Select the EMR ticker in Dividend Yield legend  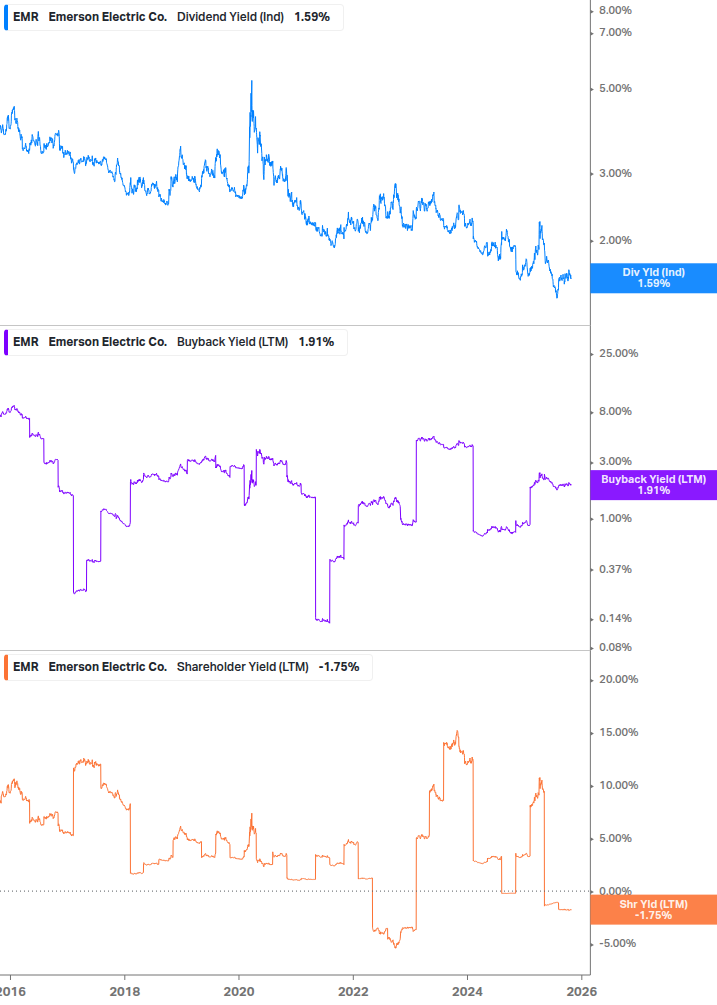click(x=26, y=17)
